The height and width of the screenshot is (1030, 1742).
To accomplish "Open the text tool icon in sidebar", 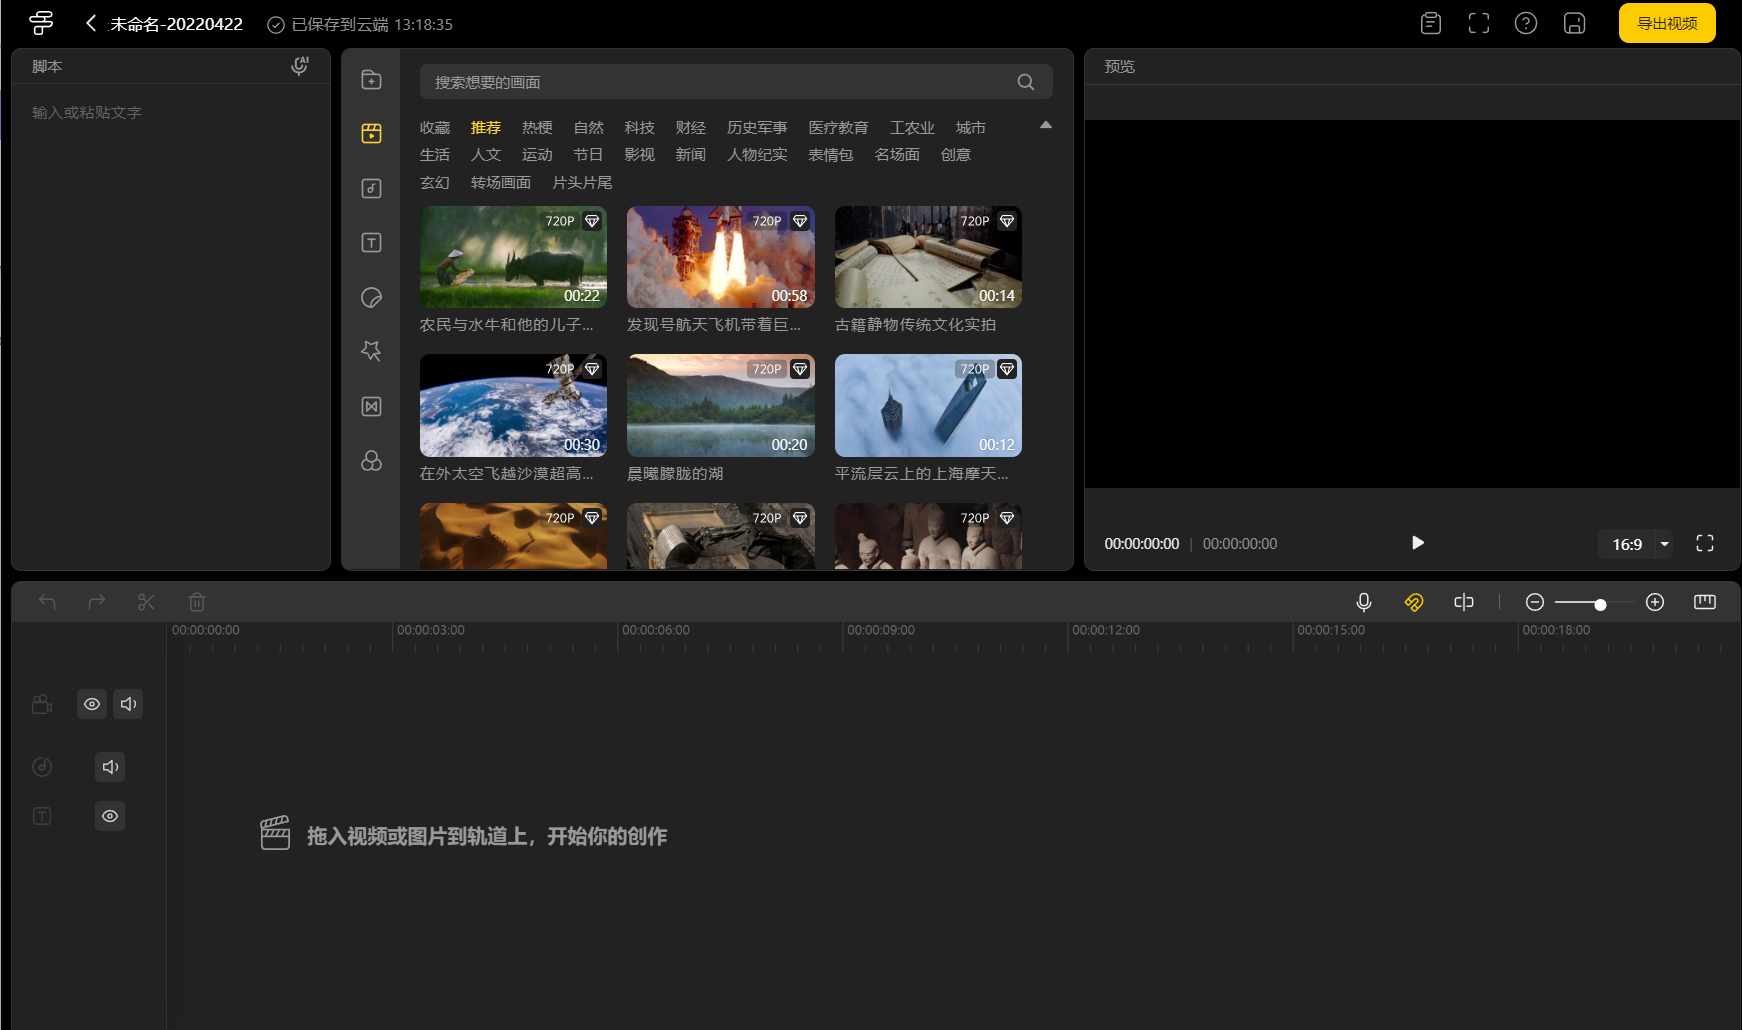I will 371,242.
